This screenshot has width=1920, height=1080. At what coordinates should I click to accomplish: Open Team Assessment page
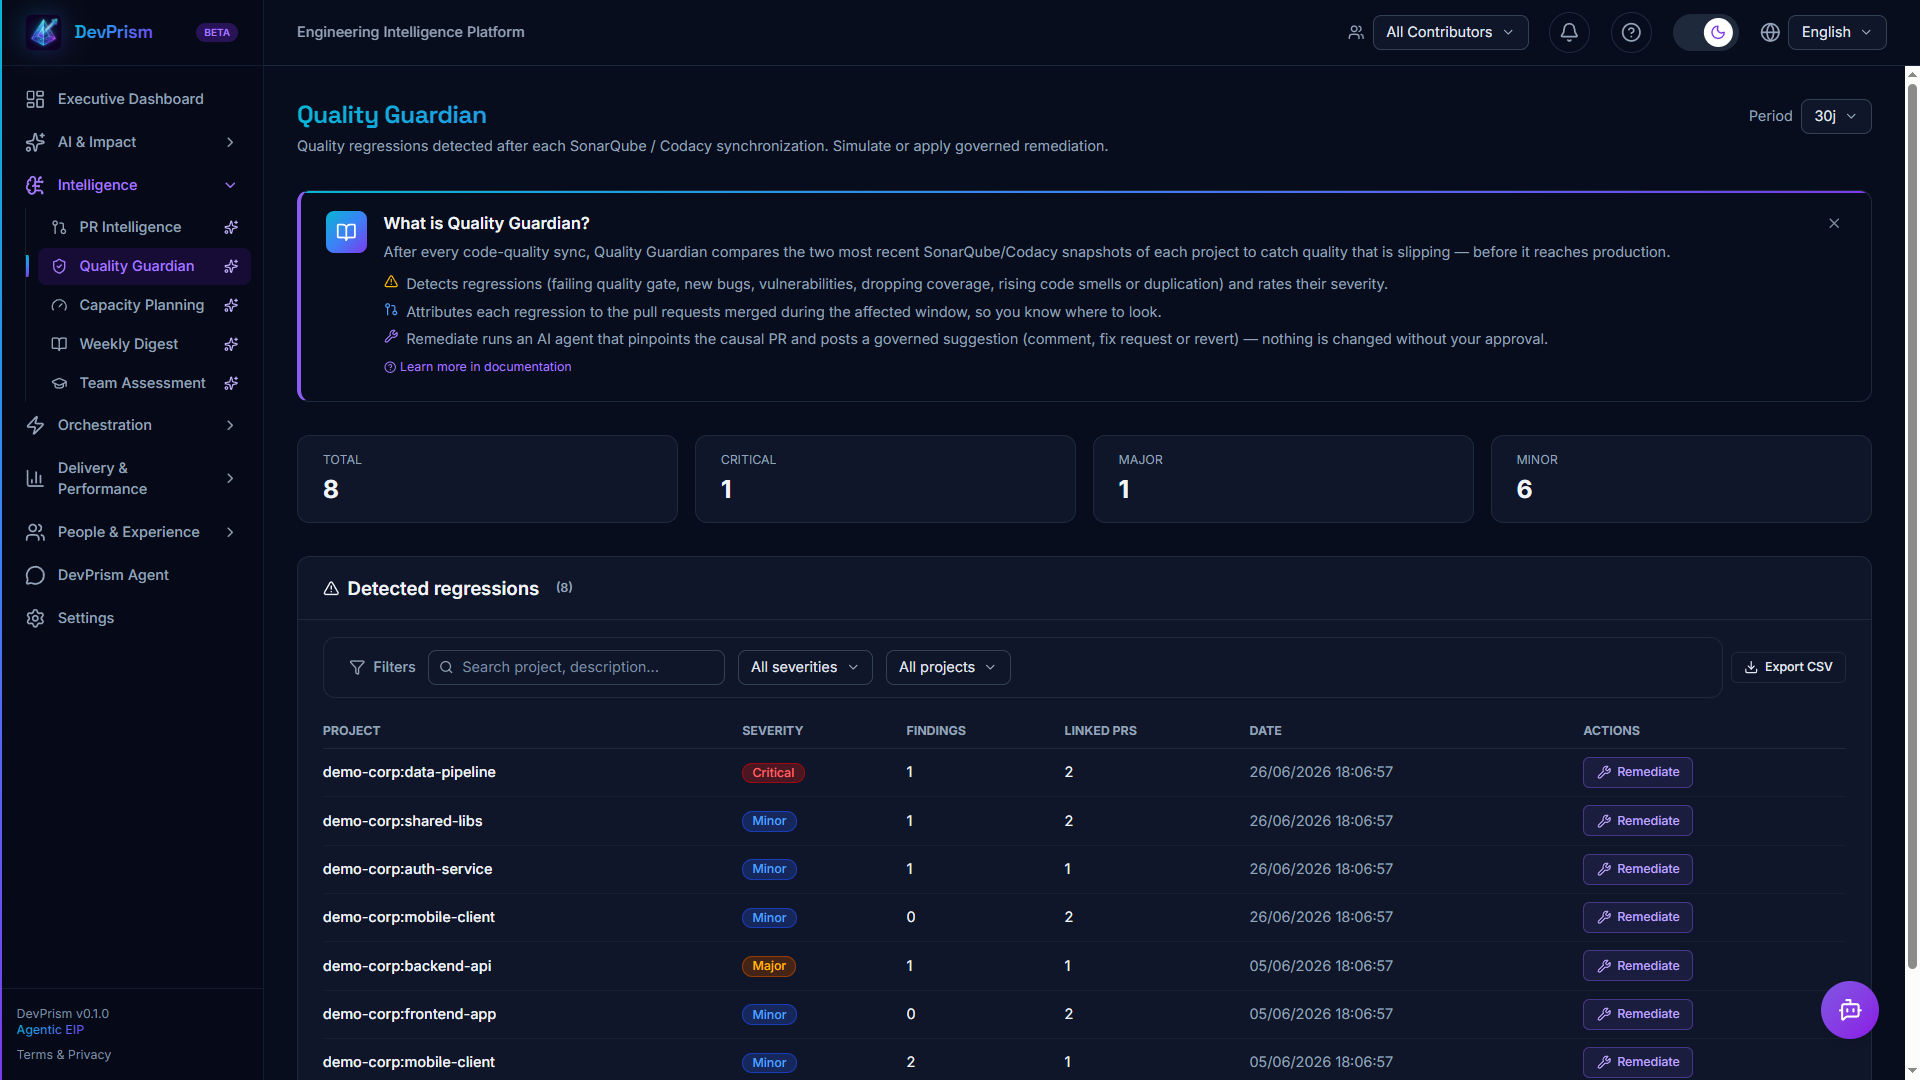click(143, 383)
